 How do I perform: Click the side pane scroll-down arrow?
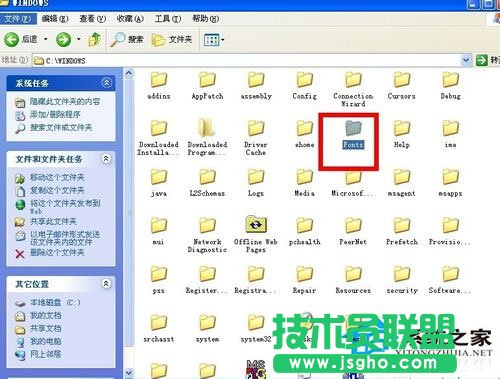tap(129, 373)
